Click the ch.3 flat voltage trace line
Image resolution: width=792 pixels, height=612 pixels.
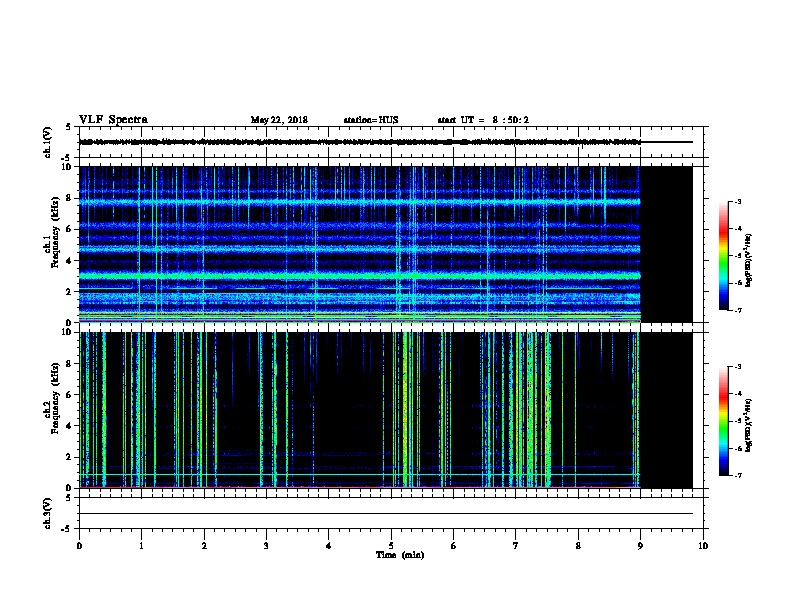(x=386, y=514)
